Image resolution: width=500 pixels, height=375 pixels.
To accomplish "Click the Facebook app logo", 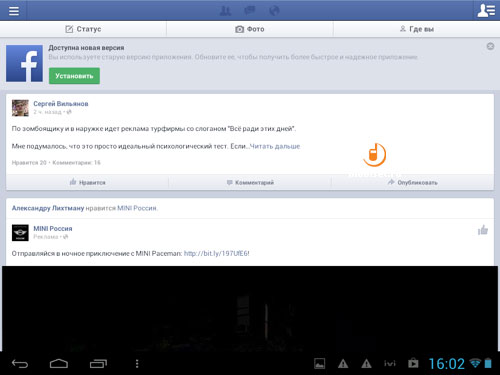I will (x=24, y=63).
